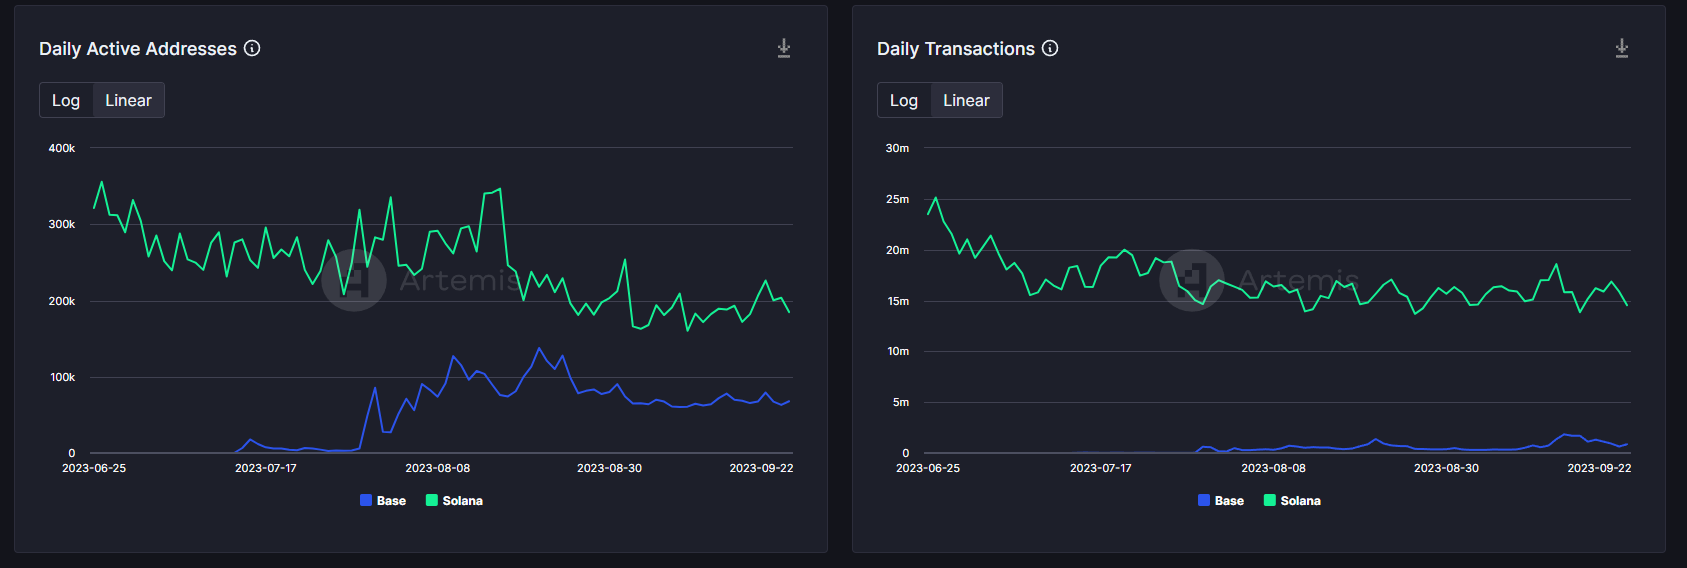The height and width of the screenshot is (568, 1687).
Task: Hide Solana series in Daily Transactions legend
Action: pos(1293,501)
